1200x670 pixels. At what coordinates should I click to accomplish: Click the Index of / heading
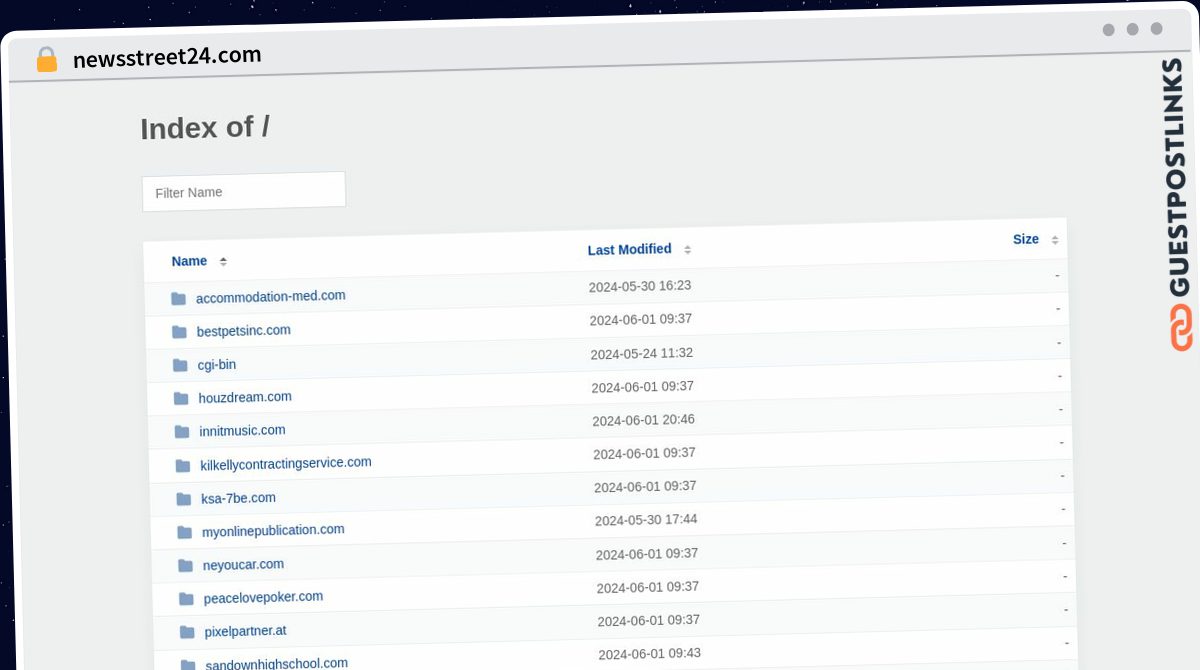click(x=205, y=128)
